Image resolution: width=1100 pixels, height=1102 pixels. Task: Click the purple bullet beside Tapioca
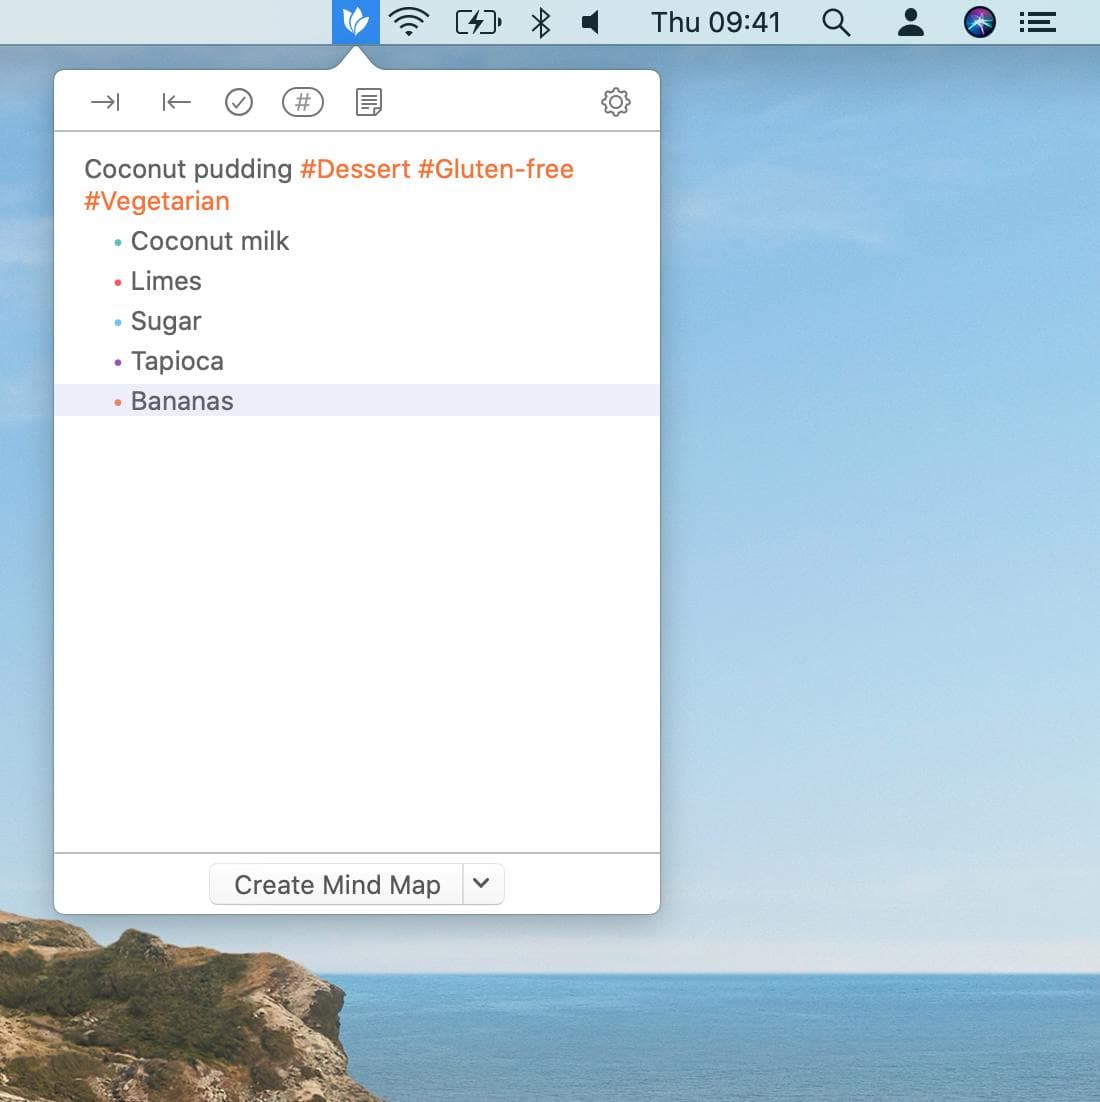coord(119,361)
